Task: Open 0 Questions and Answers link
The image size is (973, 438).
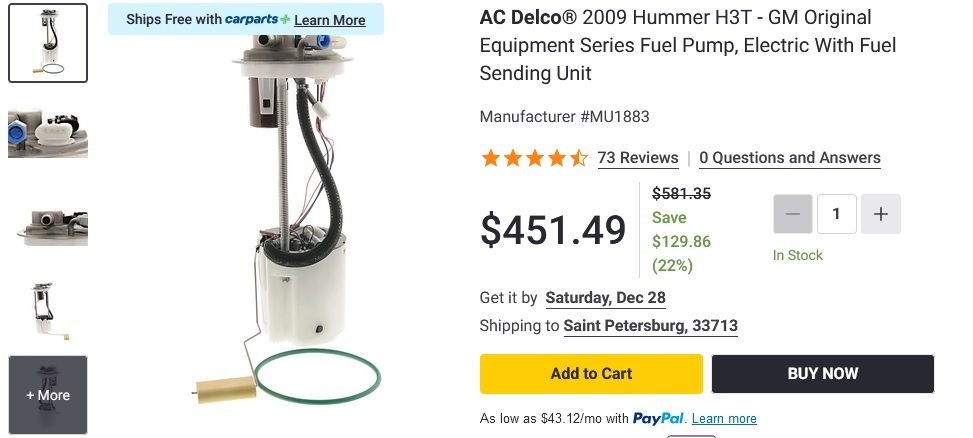Action: (x=790, y=158)
